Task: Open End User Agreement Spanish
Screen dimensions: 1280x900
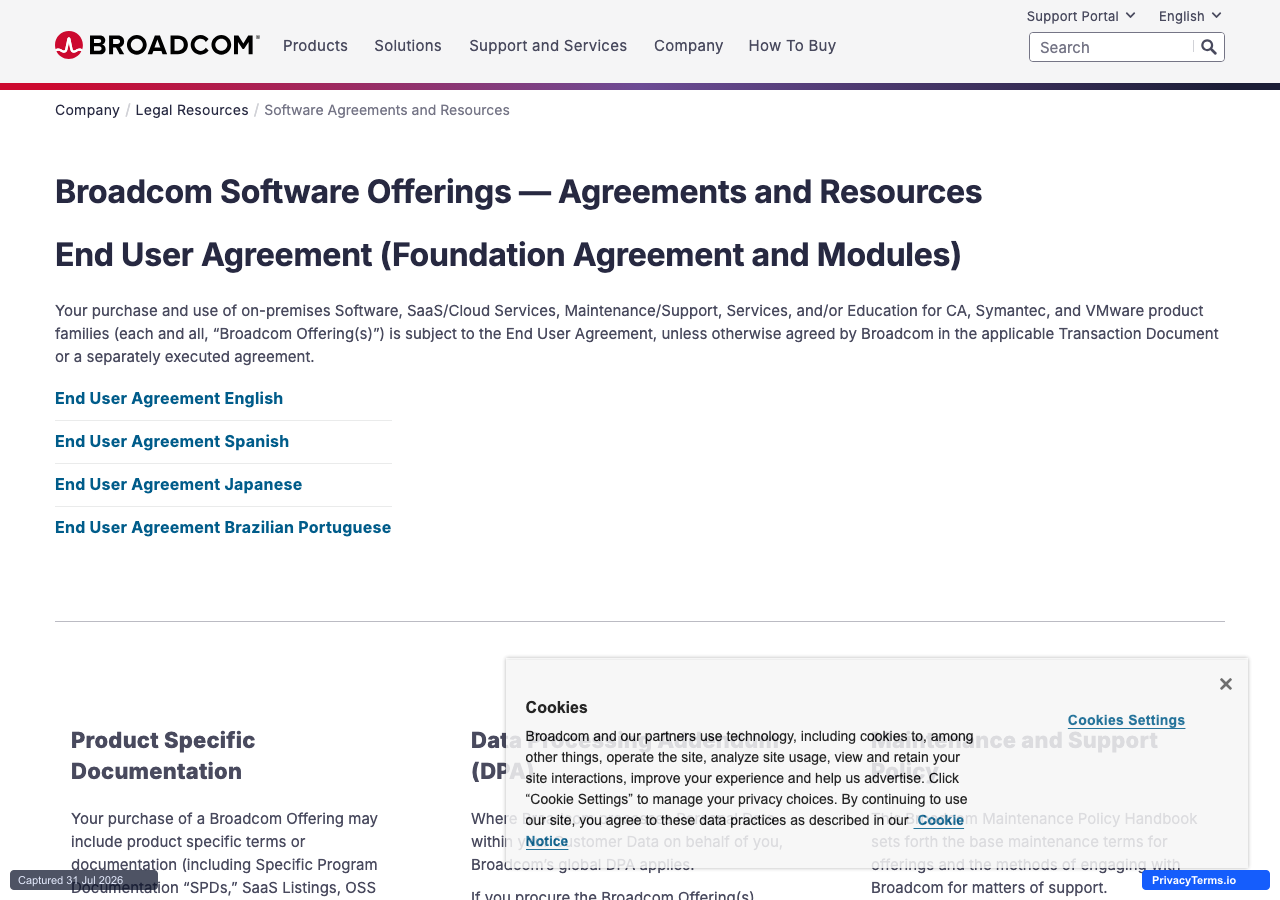Action: pyautogui.click(x=172, y=441)
